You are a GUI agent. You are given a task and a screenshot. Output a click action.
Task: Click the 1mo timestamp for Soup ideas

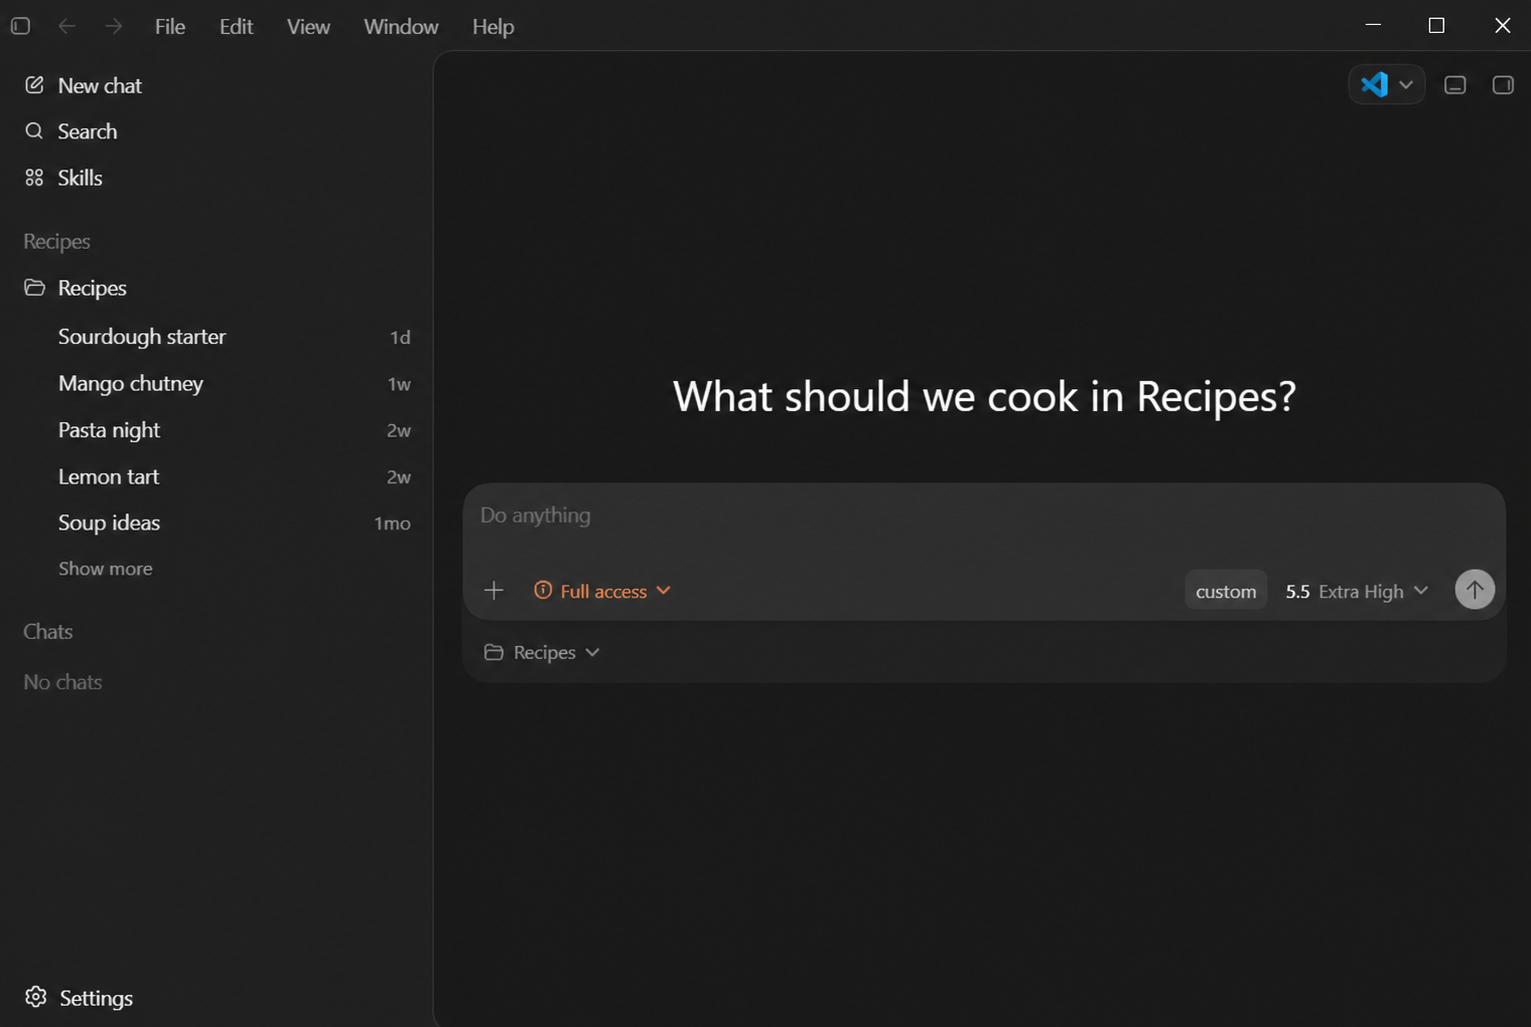point(392,524)
